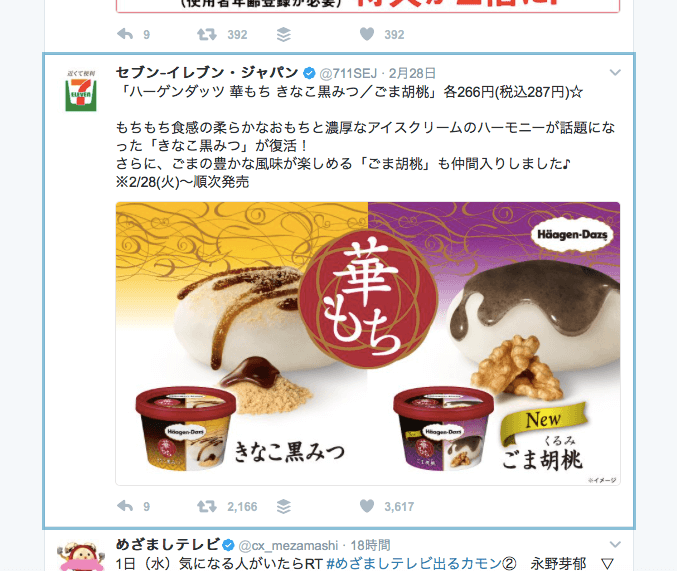Click Buffer stack icon on the top tweet

[284, 35]
